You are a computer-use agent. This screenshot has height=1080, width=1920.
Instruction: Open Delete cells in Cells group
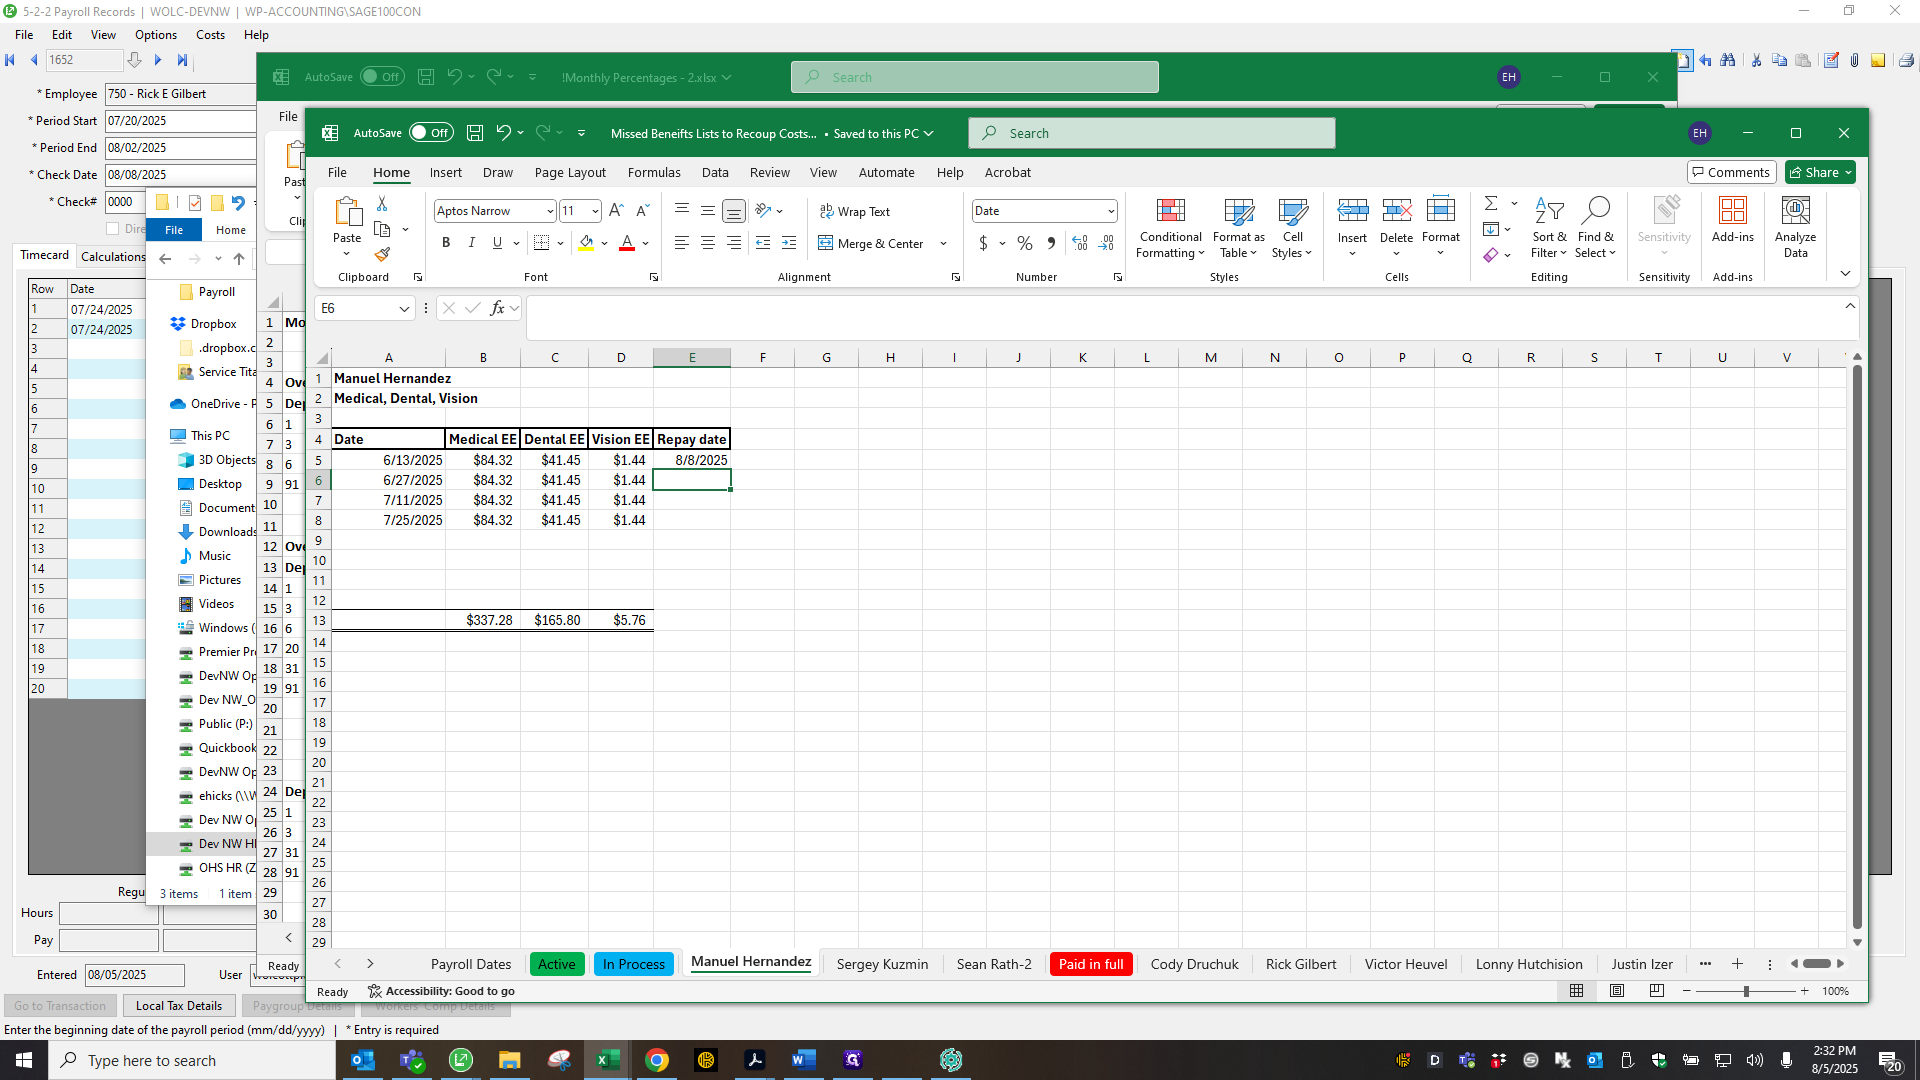1396,228
